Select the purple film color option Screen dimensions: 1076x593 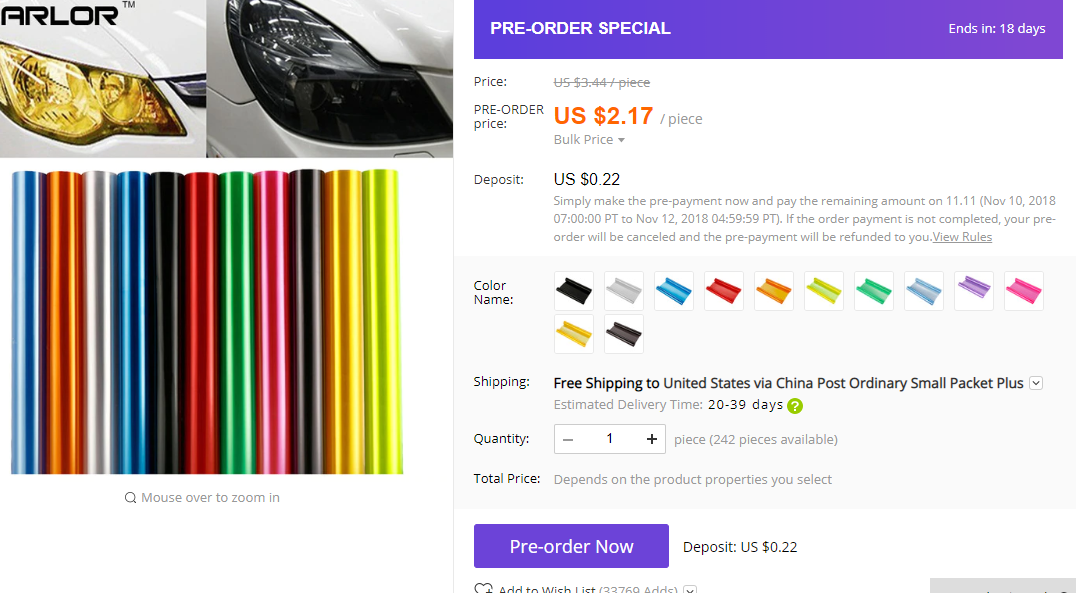(x=974, y=291)
